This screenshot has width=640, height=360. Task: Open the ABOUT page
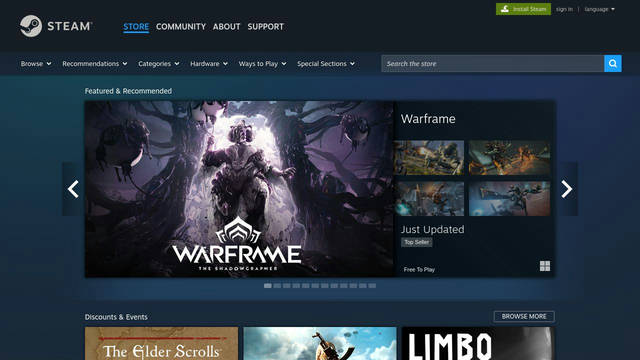[227, 27]
